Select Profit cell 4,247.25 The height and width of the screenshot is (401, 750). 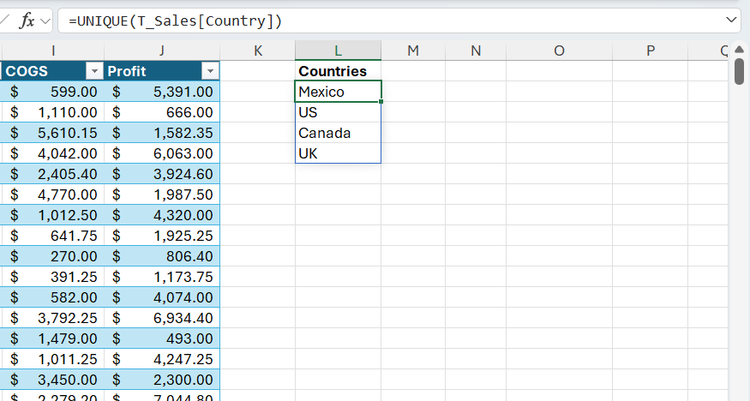coord(162,359)
